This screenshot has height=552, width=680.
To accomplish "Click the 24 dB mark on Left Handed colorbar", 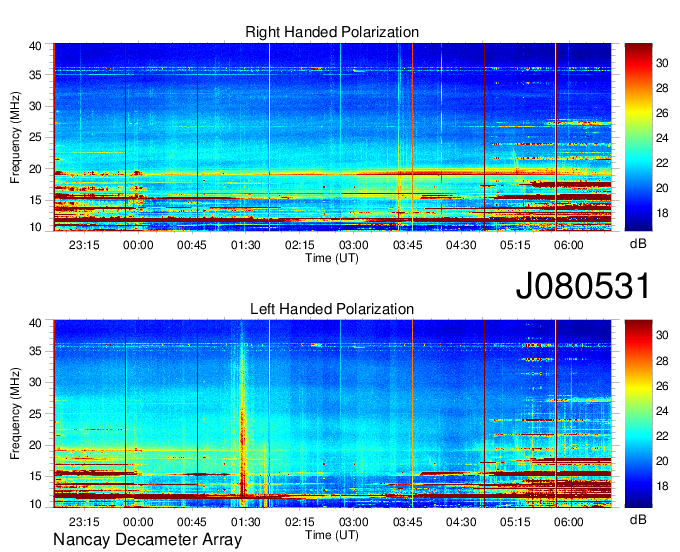I will (662, 411).
